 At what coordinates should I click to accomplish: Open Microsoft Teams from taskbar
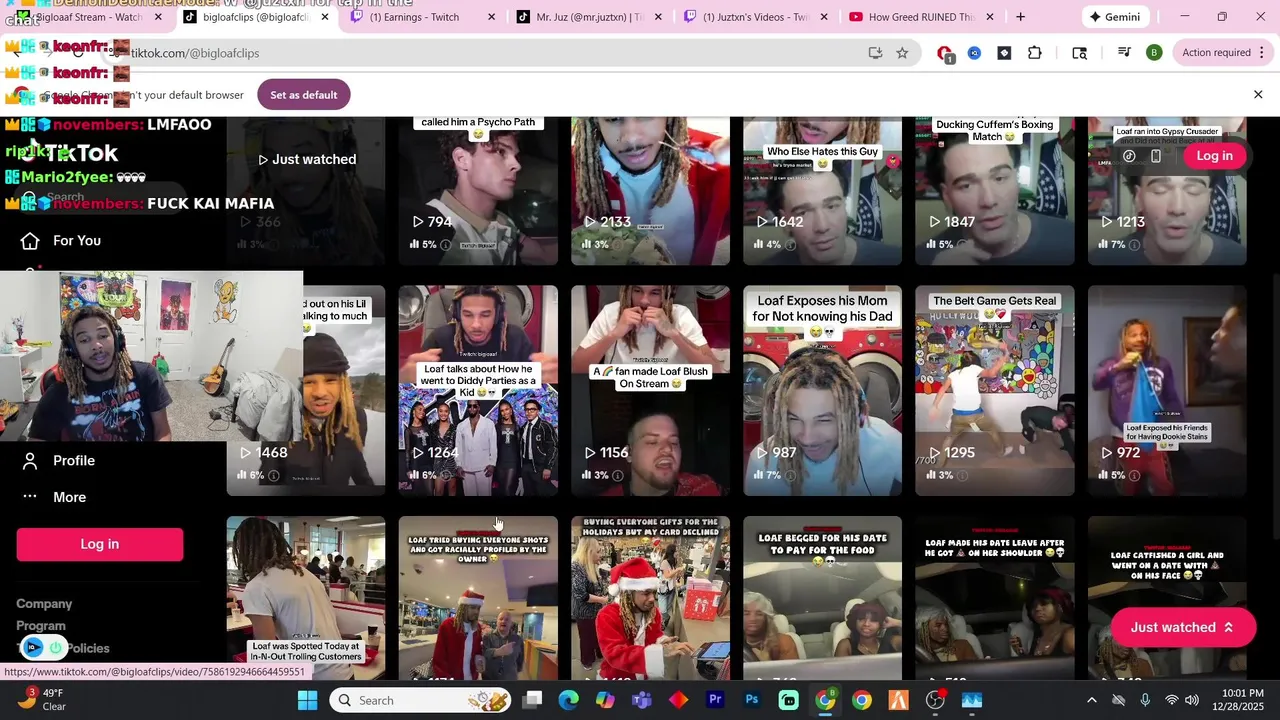(641, 700)
